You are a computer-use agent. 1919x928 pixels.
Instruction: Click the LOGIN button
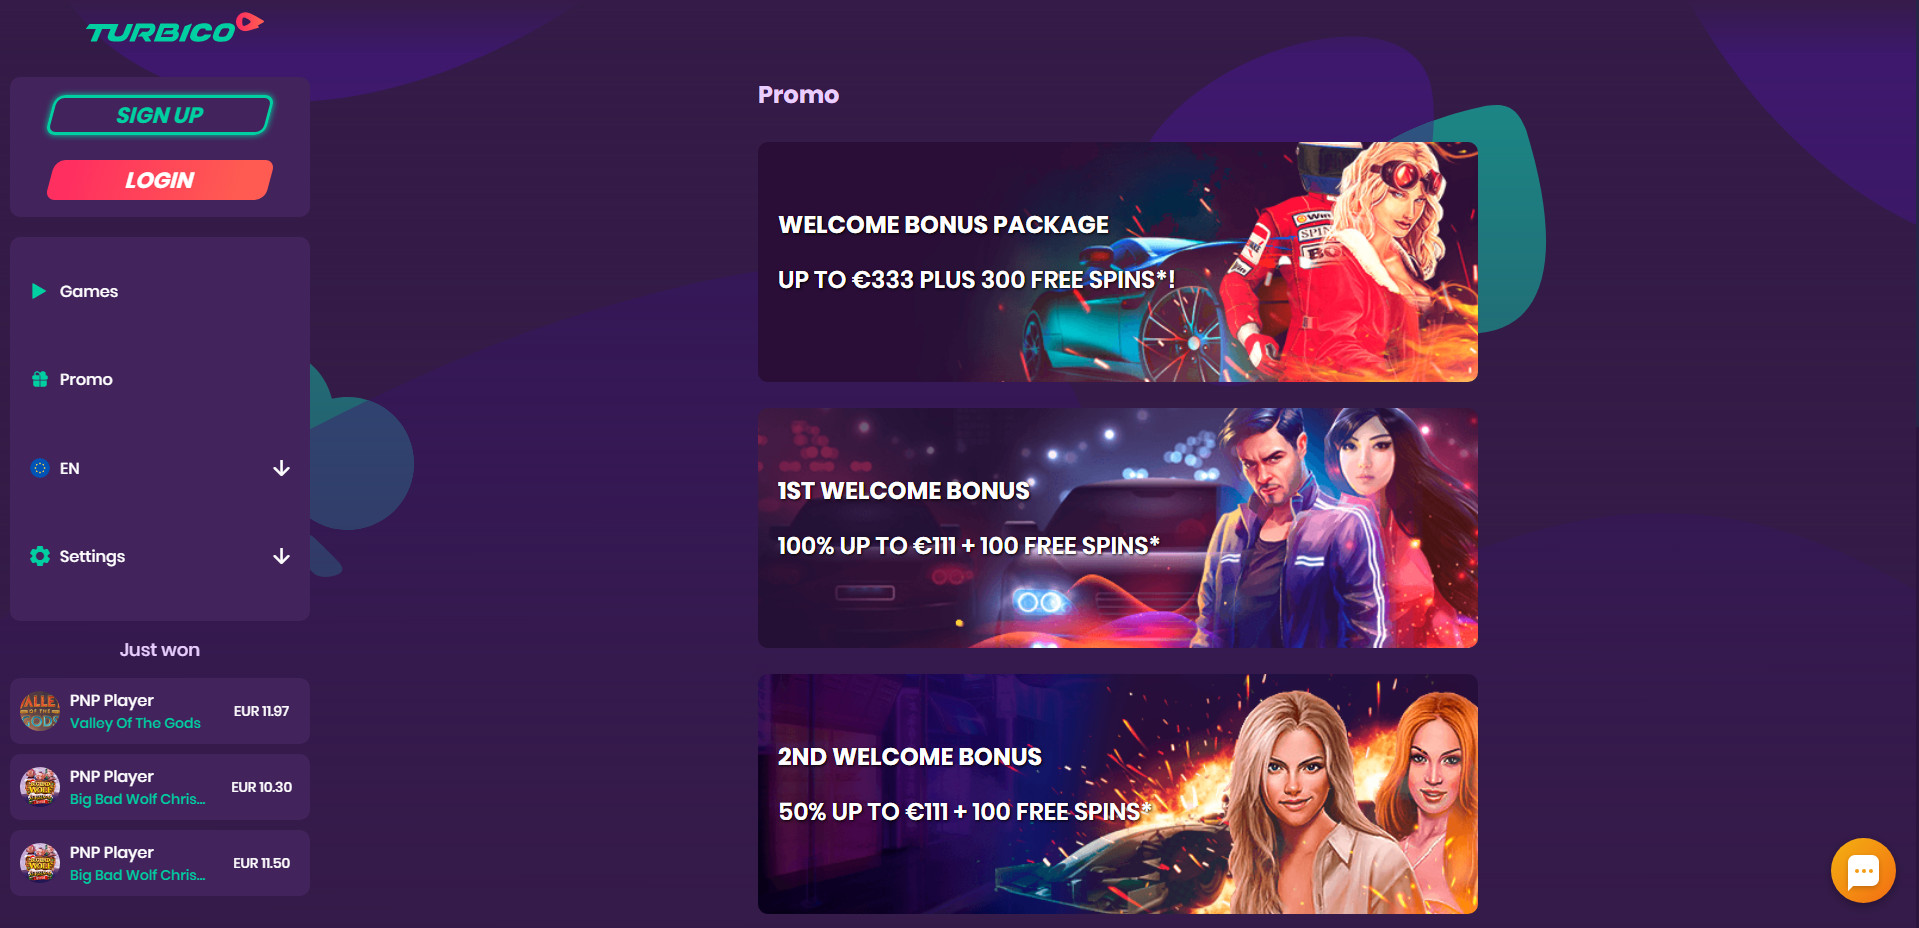[160, 180]
